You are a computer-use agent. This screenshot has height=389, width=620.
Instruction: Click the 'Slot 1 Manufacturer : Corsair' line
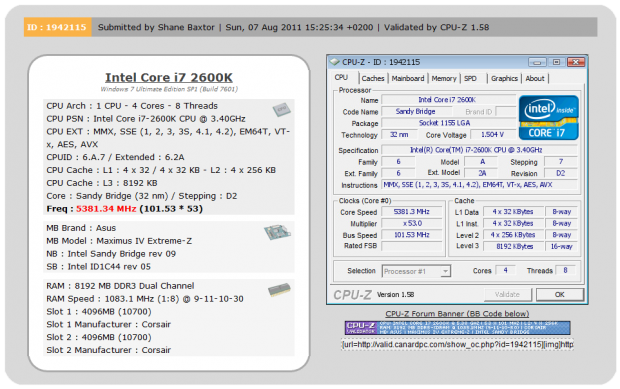click(x=108, y=325)
